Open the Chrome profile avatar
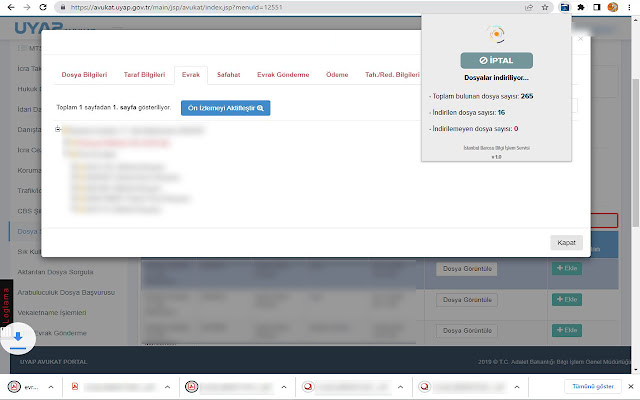Image resolution: width=640 pixels, height=400 pixels. (613, 7)
